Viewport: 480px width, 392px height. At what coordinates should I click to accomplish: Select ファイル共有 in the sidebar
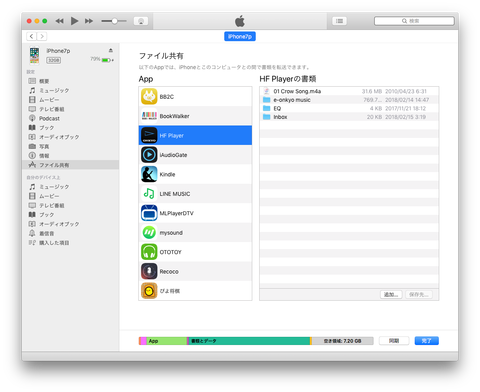click(x=70, y=165)
